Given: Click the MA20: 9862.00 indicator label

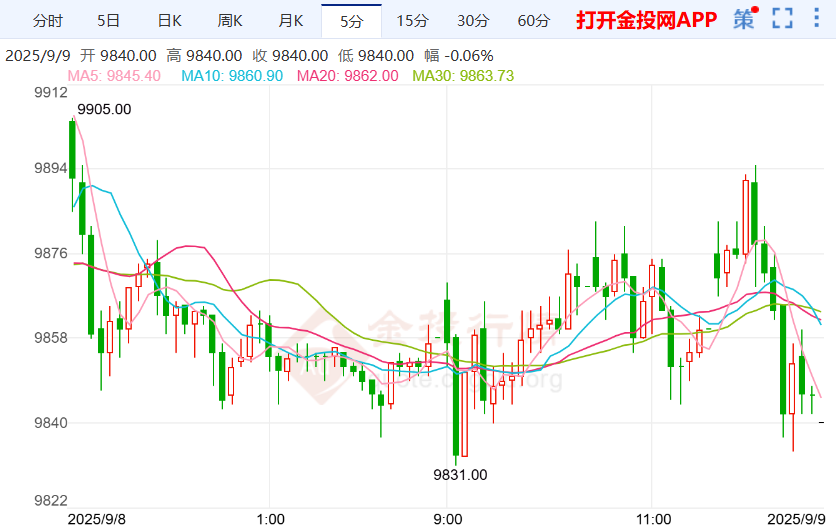Looking at the screenshot, I should [x=348, y=76].
